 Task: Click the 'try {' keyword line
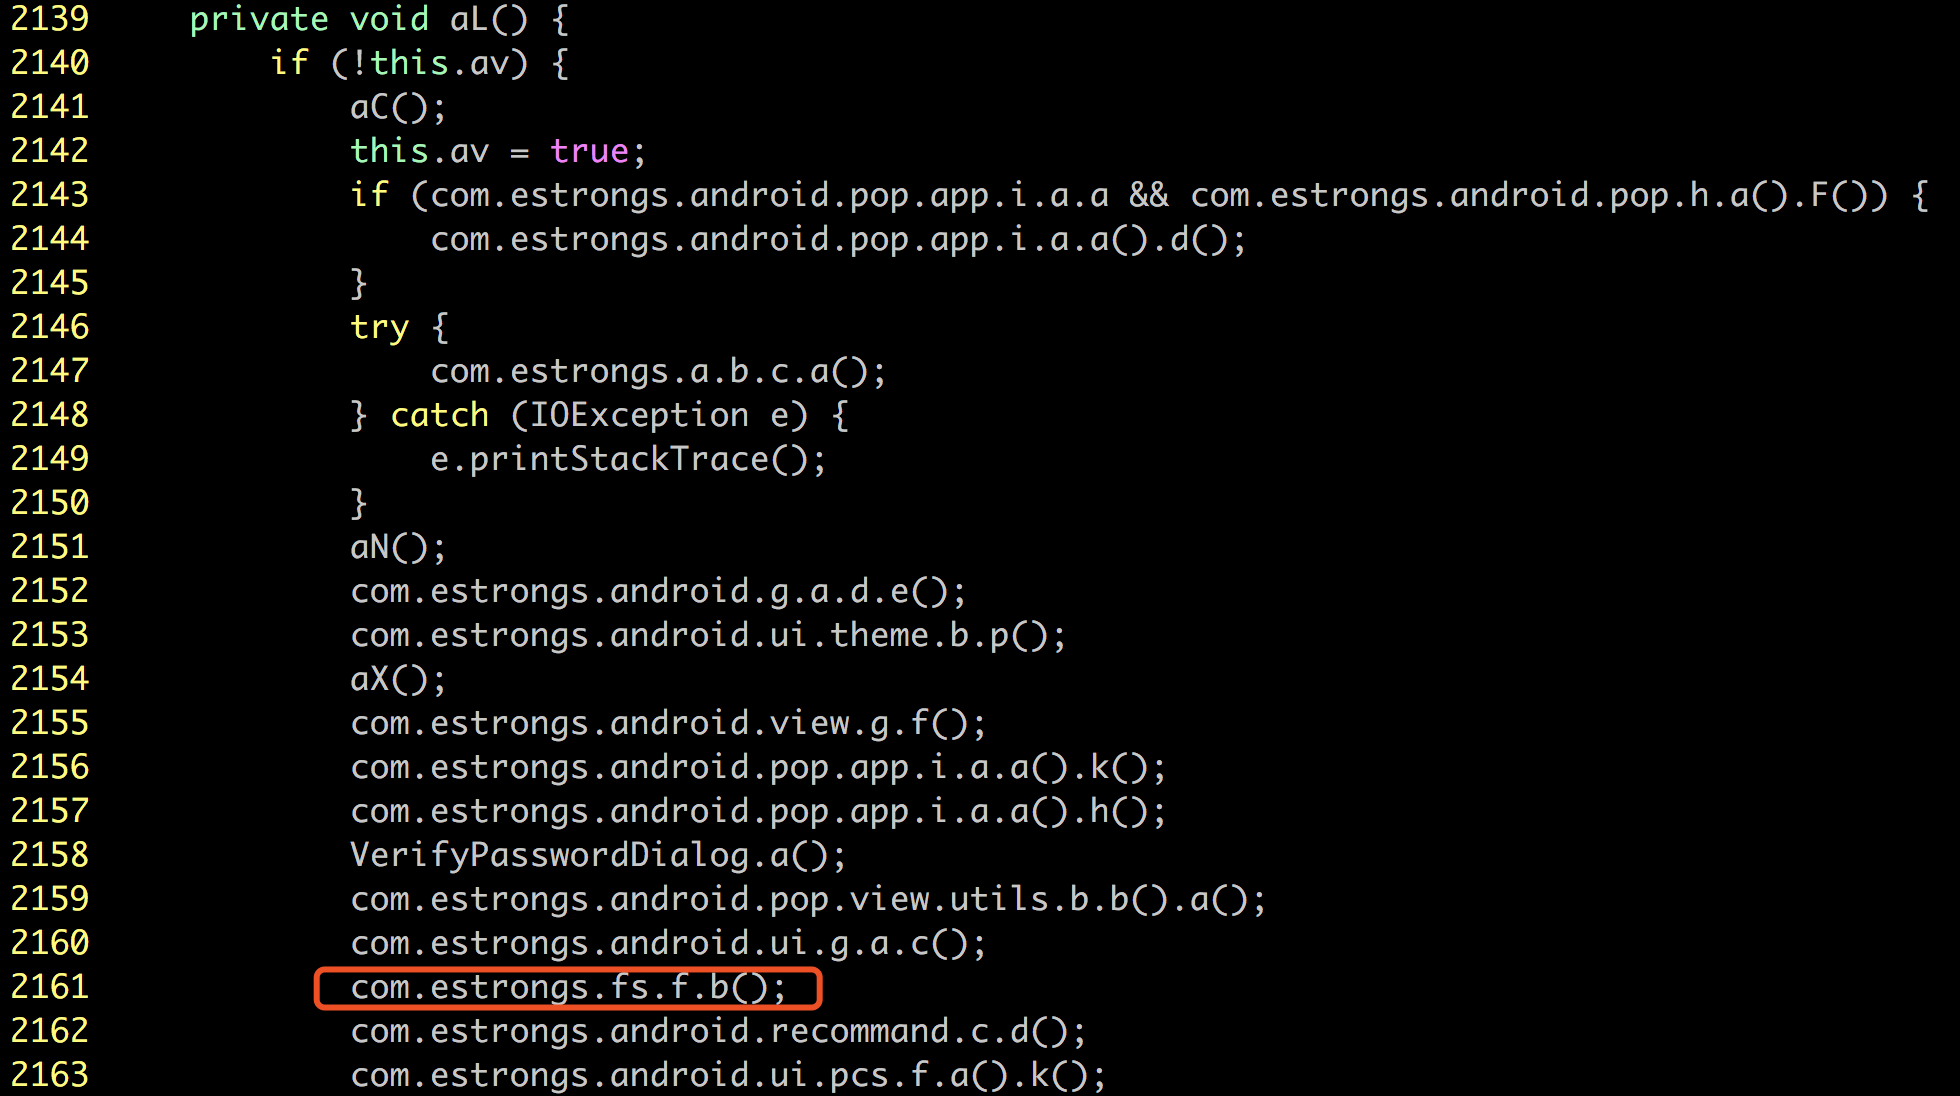(399, 328)
